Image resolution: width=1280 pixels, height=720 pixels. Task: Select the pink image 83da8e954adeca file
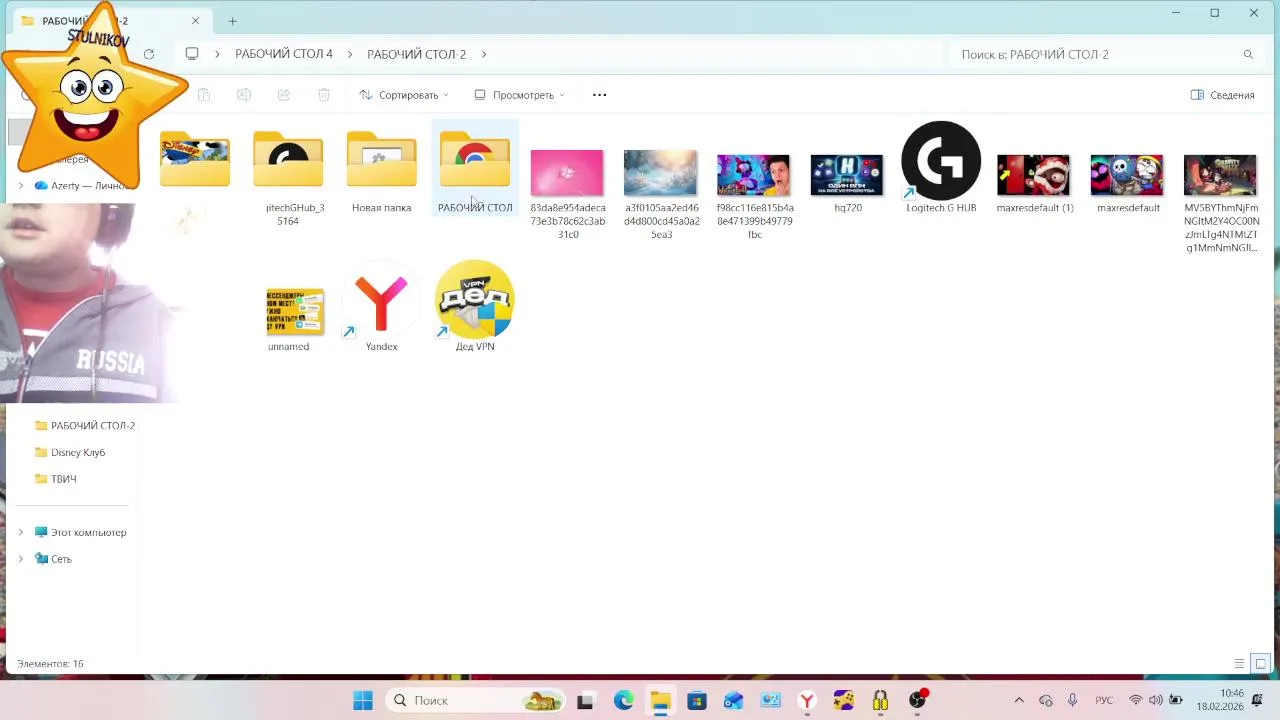pos(567,172)
